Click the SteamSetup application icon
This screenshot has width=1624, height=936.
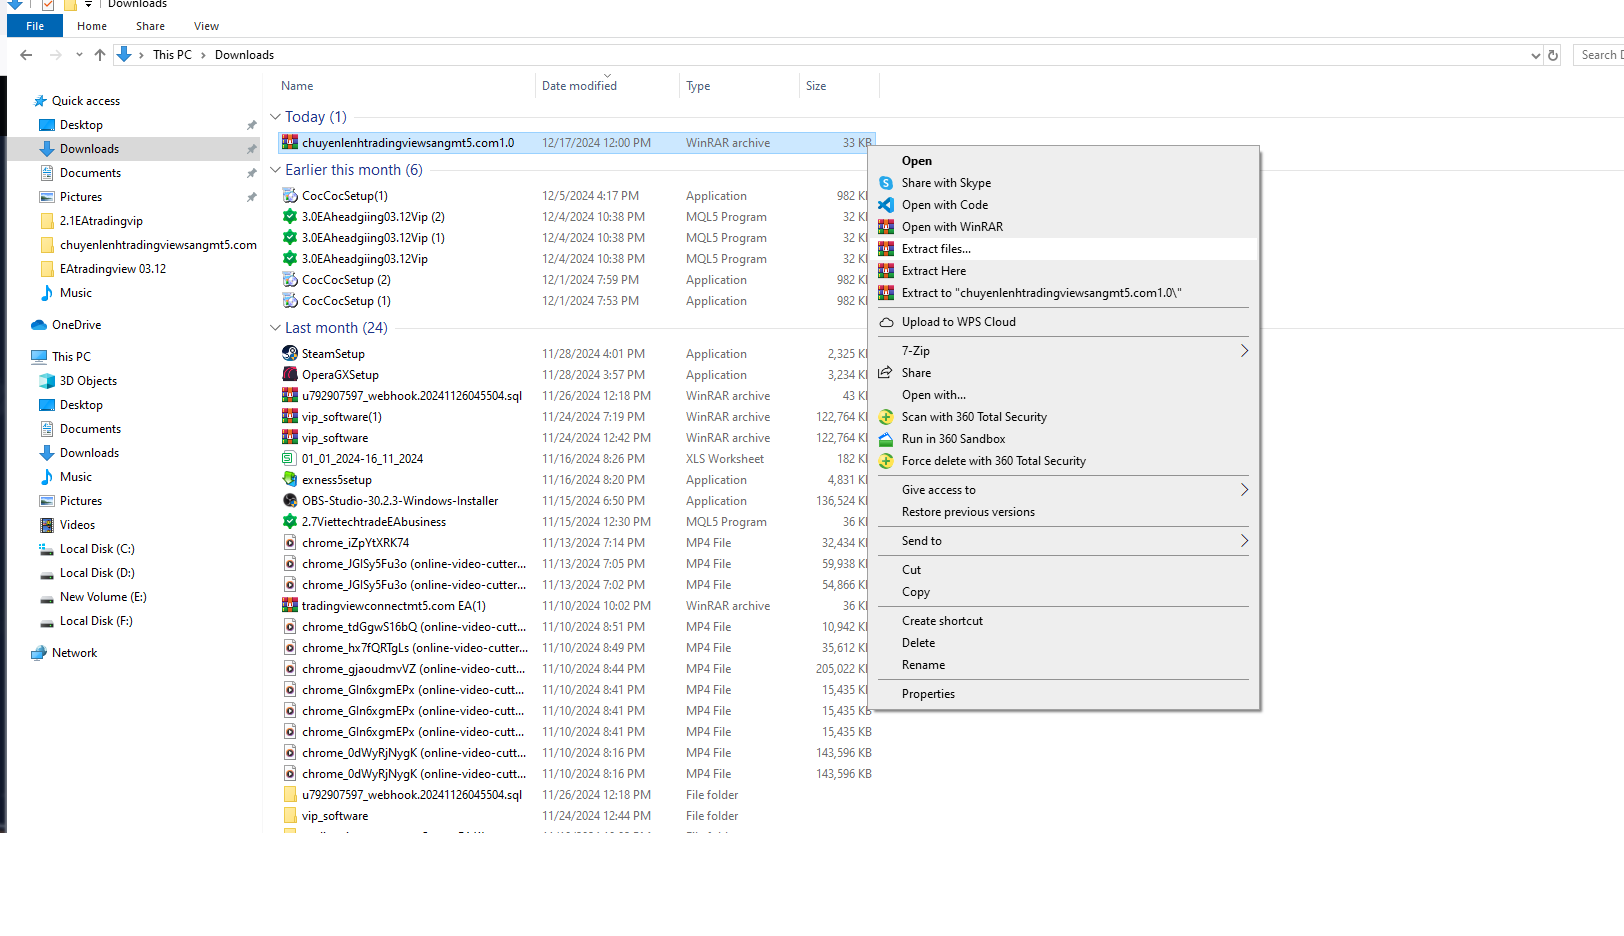(290, 354)
